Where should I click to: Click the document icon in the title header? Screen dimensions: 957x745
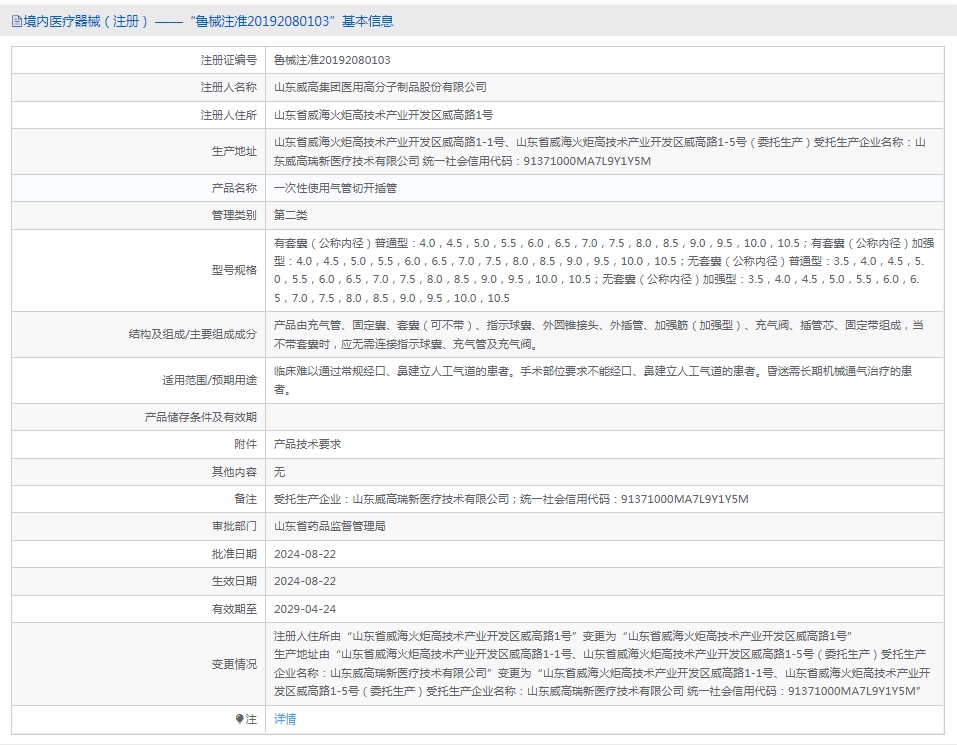point(16,21)
